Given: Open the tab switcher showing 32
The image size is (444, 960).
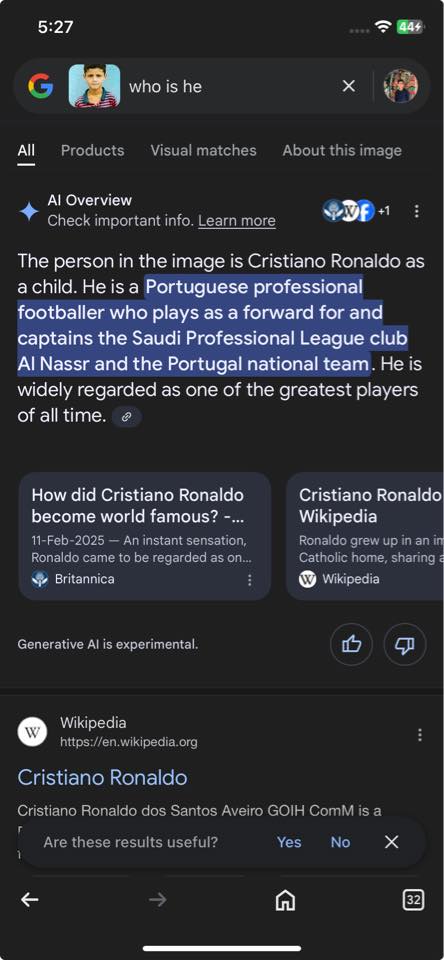Looking at the screenshot, I should [413, 899].
